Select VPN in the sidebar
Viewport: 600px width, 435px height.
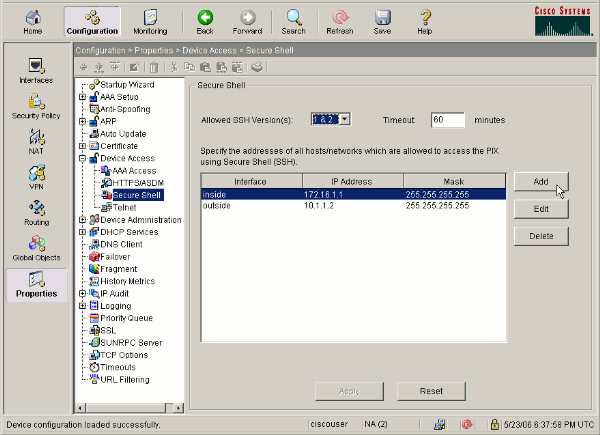pos(36,177)
